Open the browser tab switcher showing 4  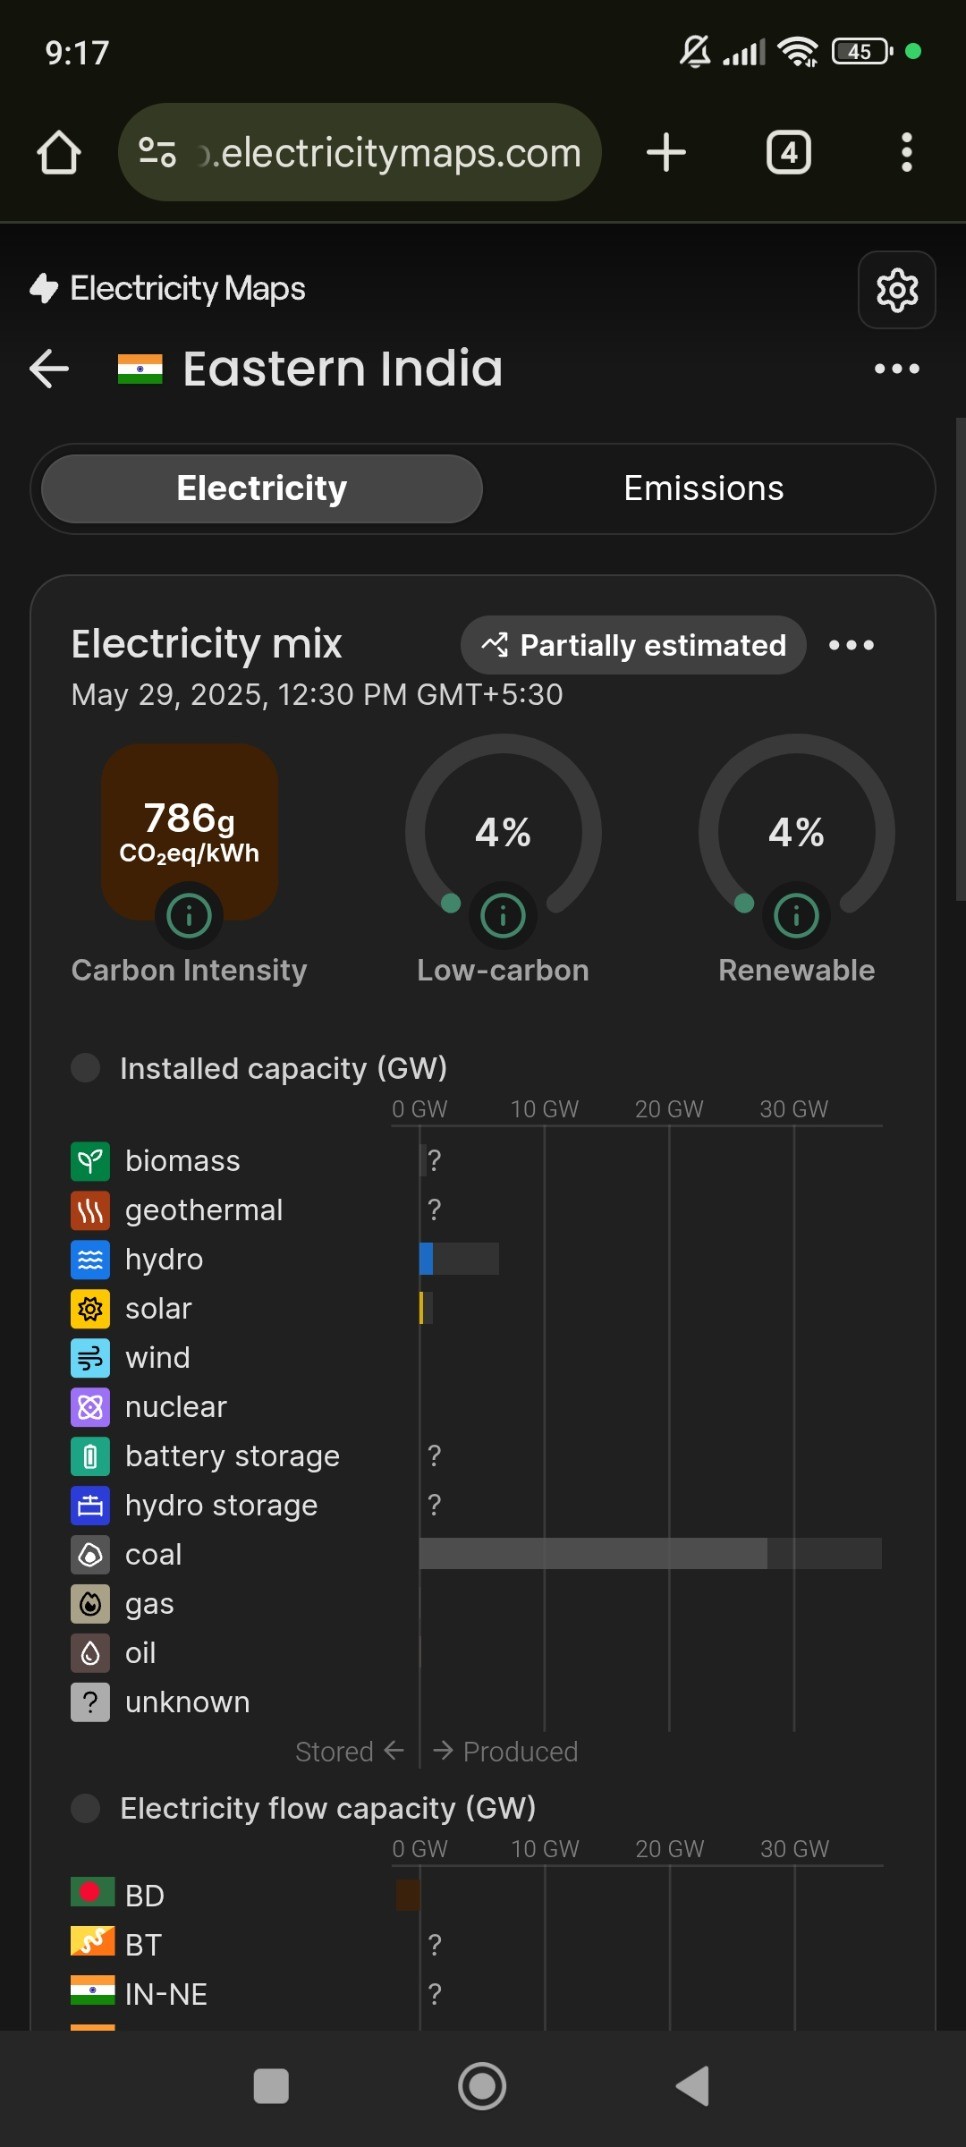pos(789,153)
